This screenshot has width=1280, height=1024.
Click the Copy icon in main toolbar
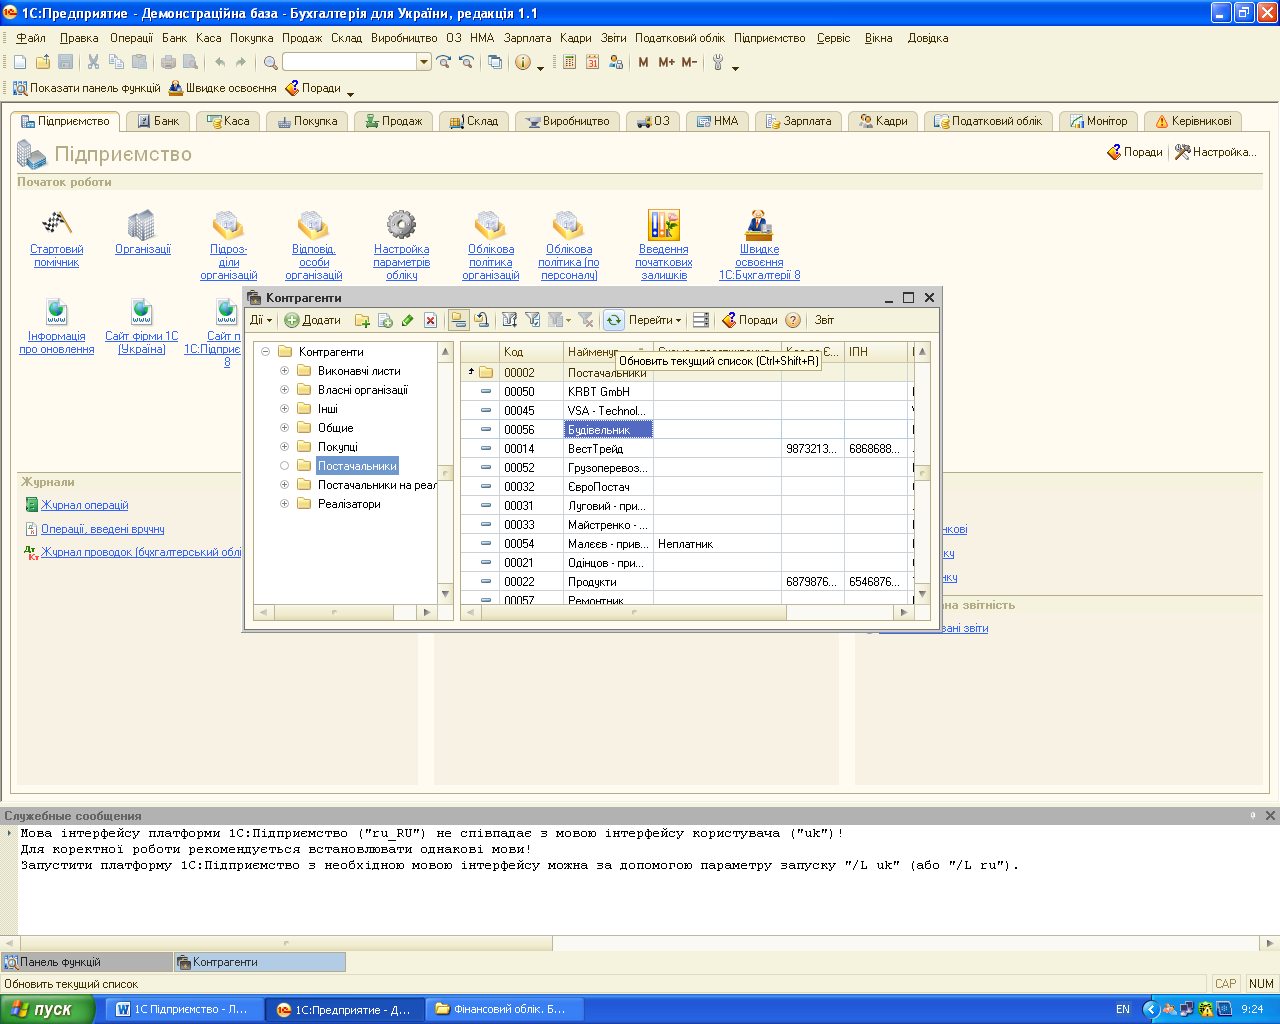point(116,62)
